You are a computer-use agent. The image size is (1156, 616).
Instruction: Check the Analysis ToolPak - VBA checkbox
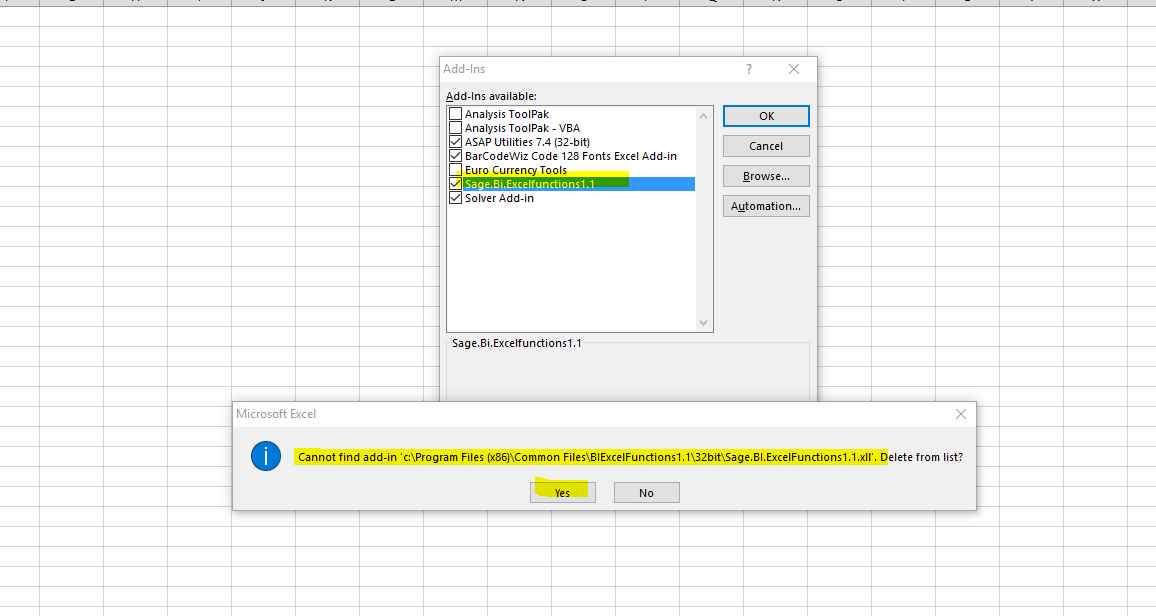456,128
